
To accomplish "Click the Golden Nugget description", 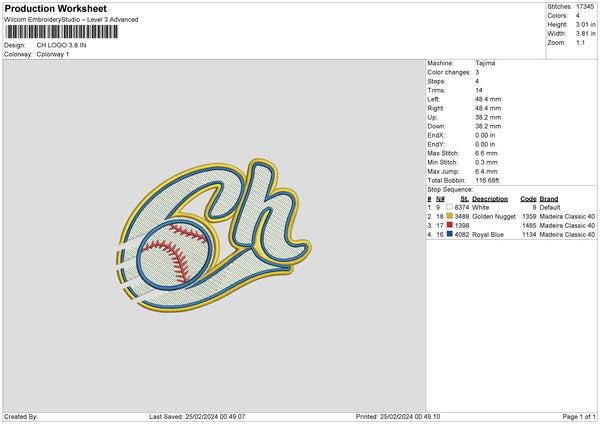I will (494, 217).
